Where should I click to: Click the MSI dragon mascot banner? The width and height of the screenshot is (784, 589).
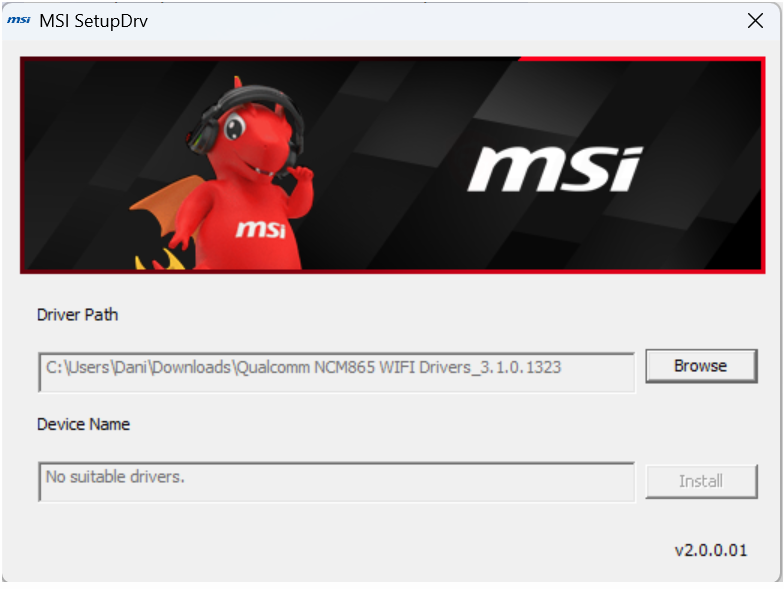(x=392, y=165)
